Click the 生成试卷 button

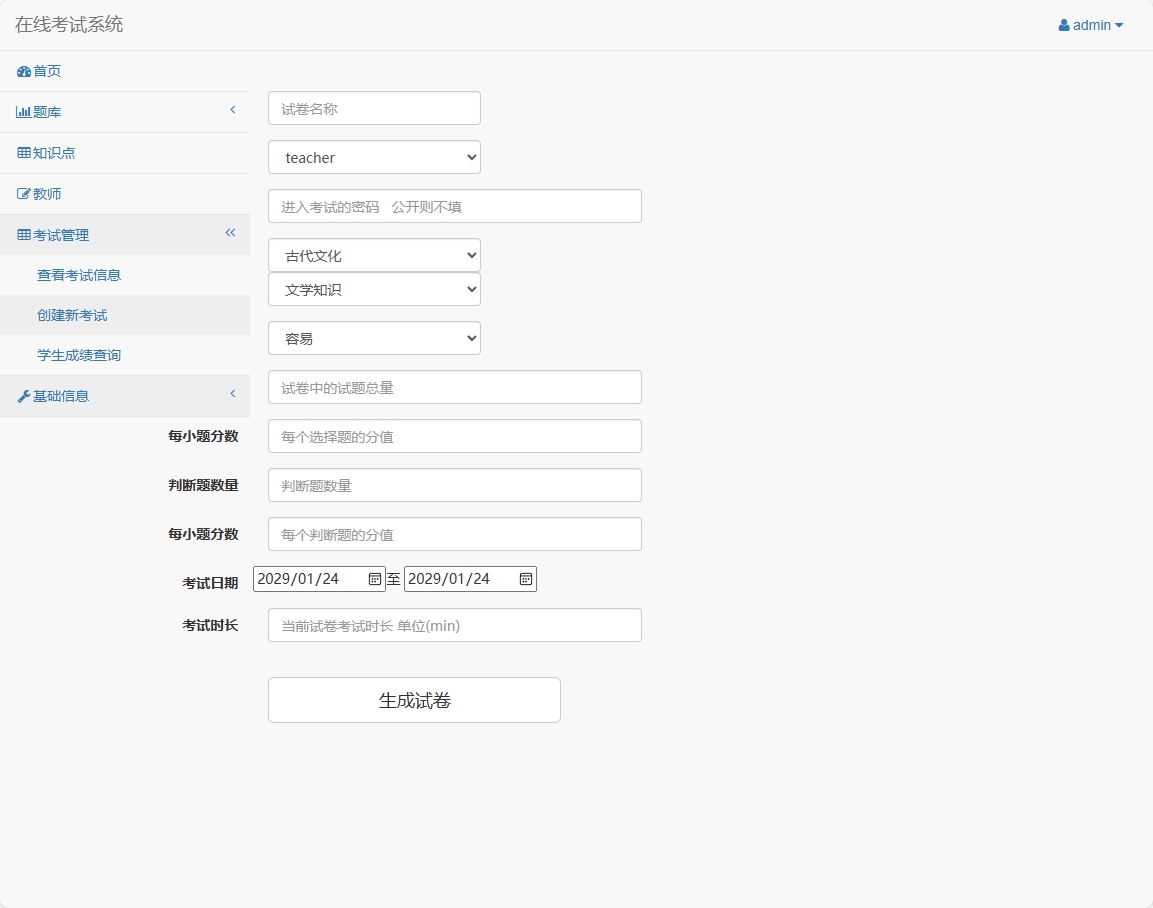click(x=413, y=699)
